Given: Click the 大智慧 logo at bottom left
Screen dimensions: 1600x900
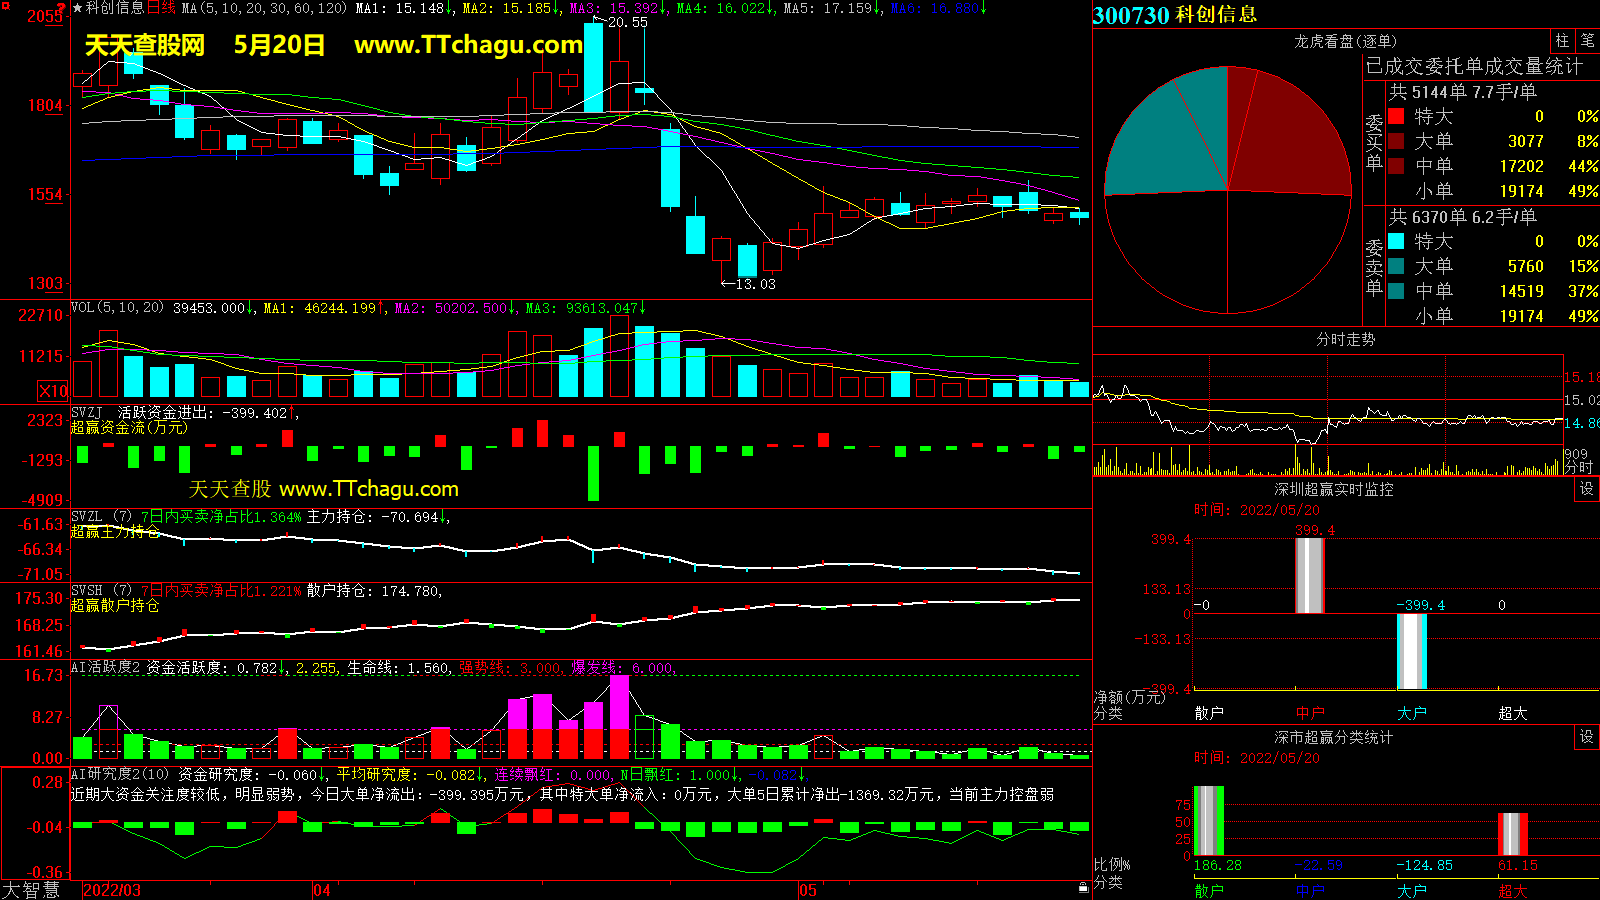Looking at the screenshot, I should click(31, 890).
